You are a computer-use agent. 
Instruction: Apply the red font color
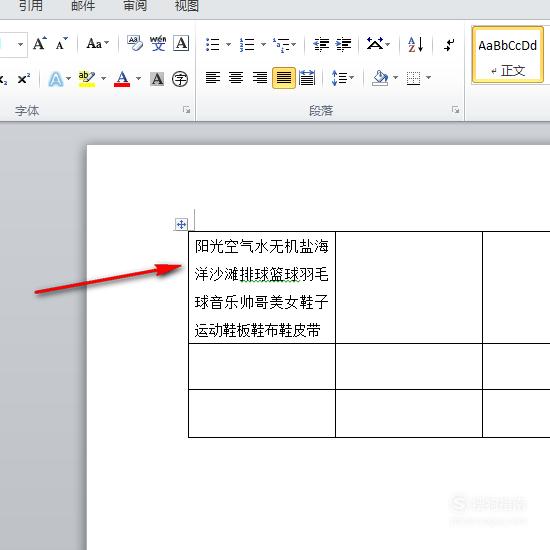[122, 79]
